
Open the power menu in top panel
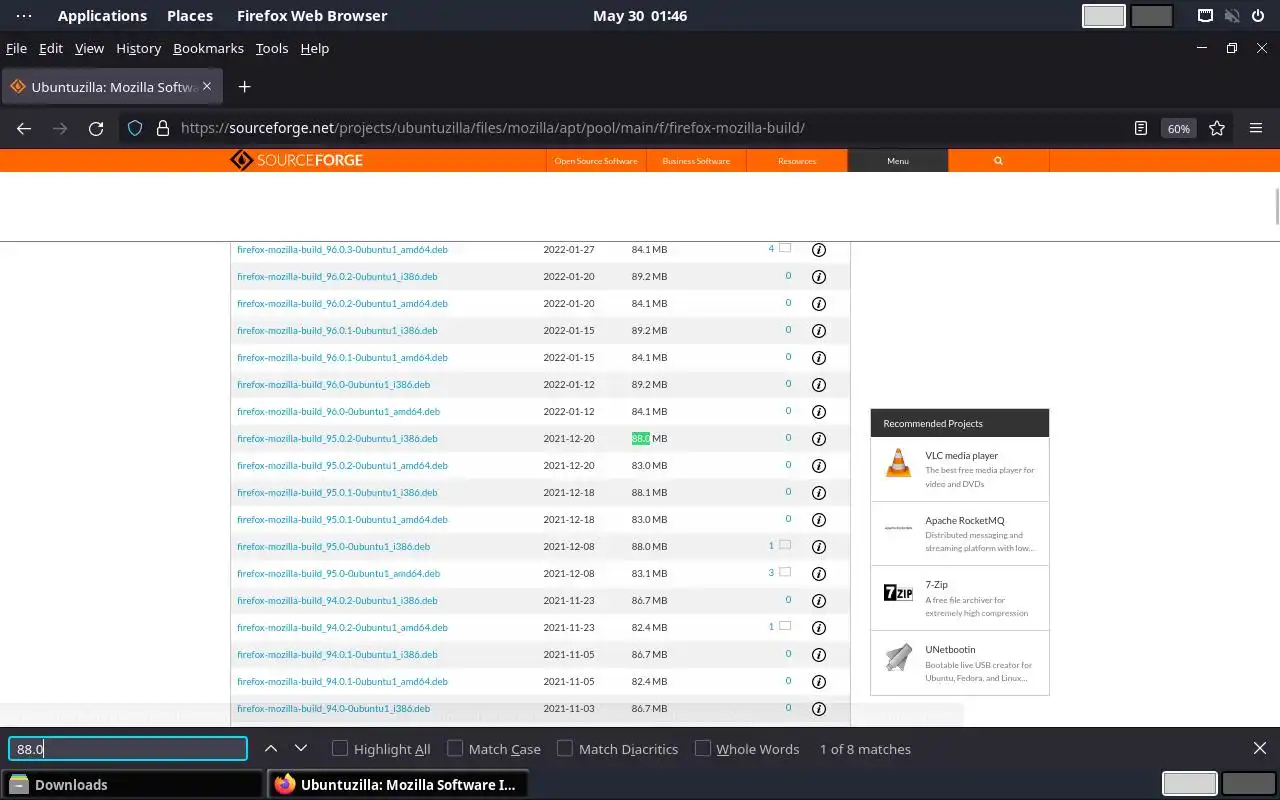[x=1256, y=16]
